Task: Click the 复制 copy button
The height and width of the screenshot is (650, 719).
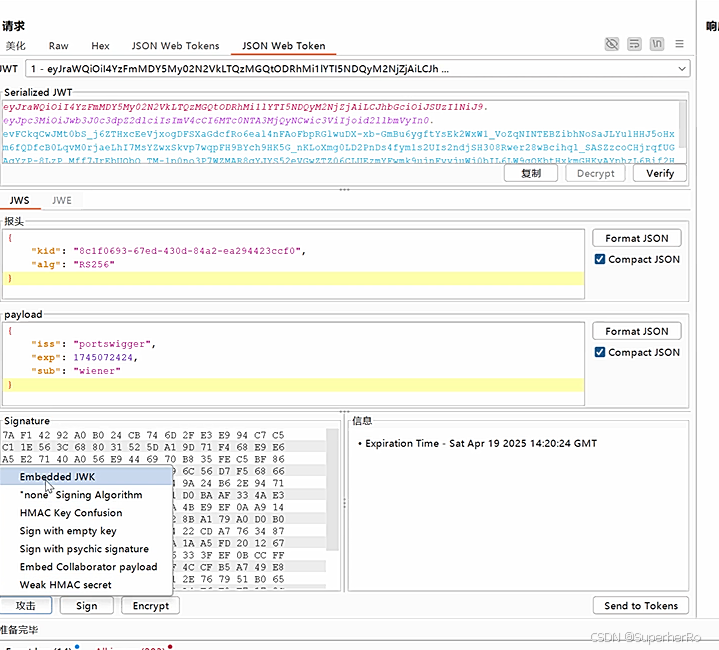Action: pos(531,173)
